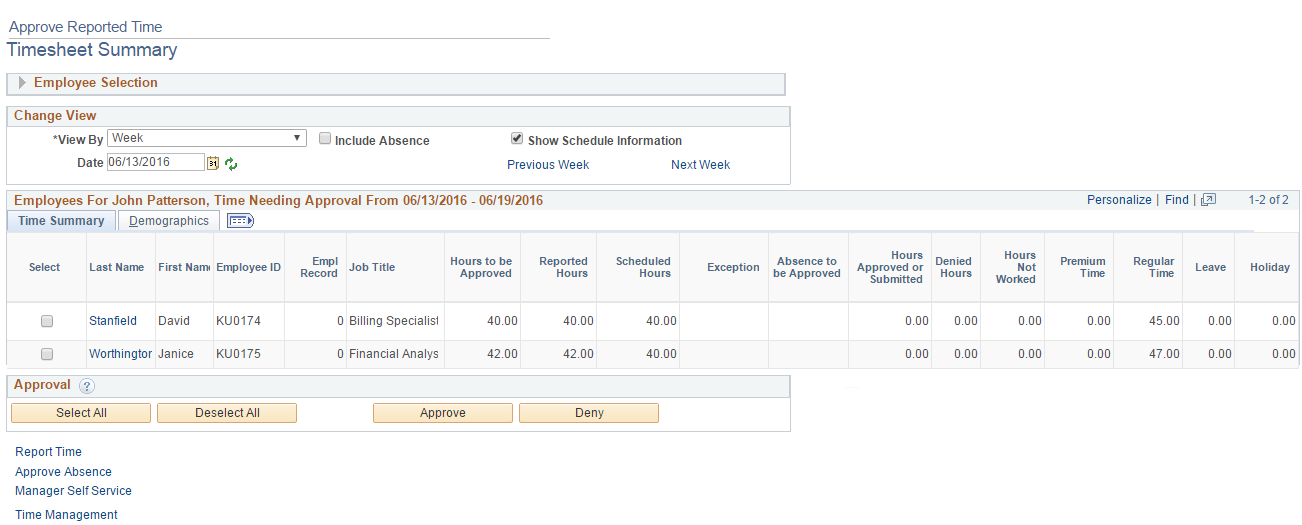
Task: Click the Approve button
Action: 443,413
